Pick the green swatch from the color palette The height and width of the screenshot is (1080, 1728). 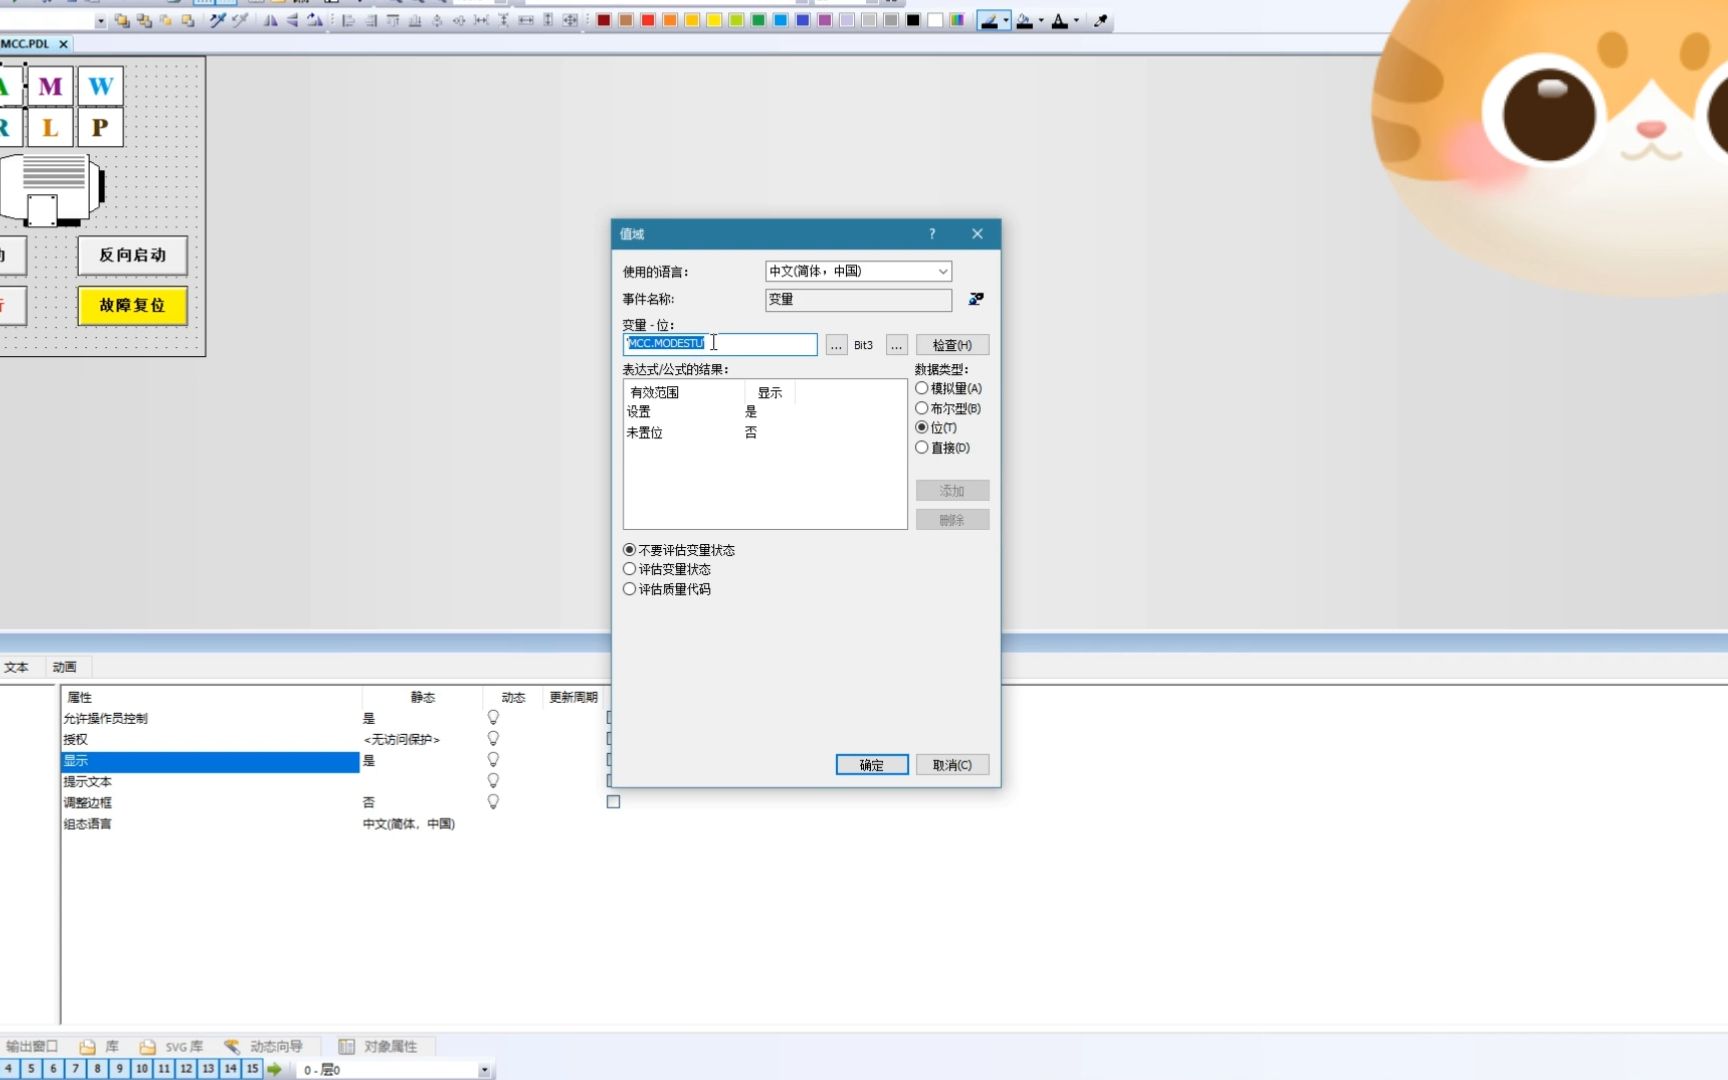coord(757,19)
